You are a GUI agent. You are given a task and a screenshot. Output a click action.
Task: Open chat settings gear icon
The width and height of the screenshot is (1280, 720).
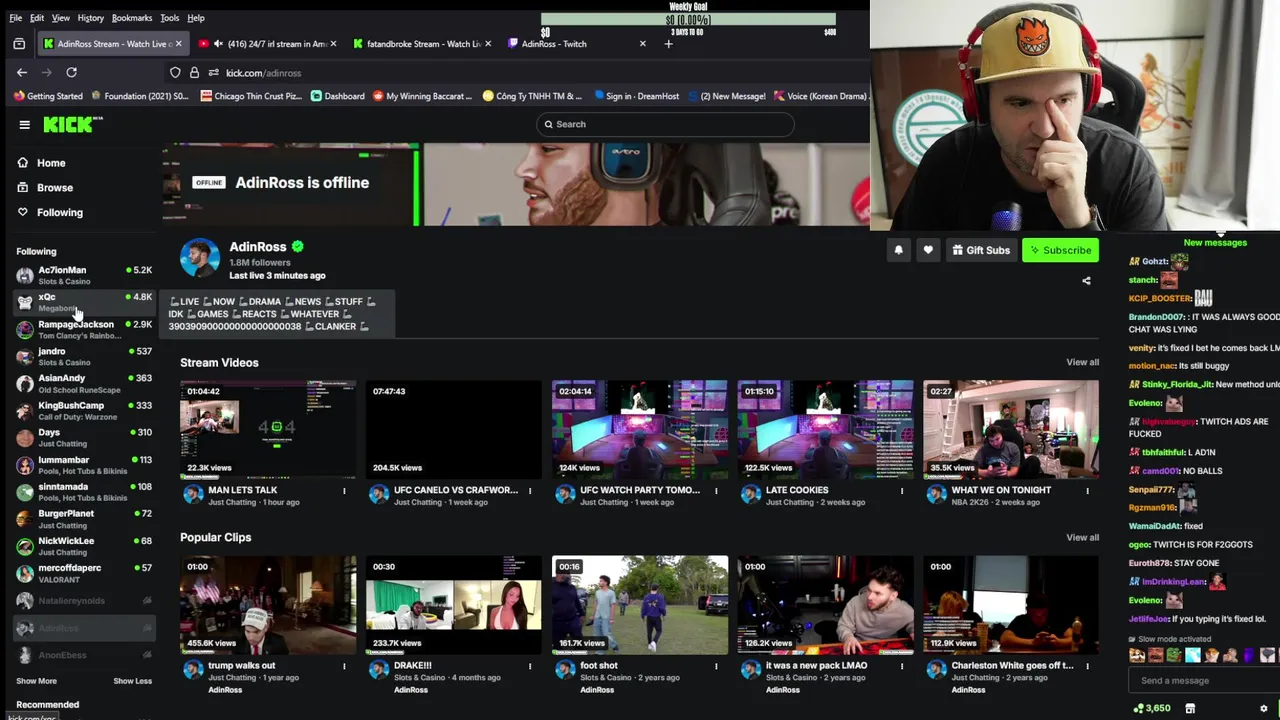click(1263, 708)
